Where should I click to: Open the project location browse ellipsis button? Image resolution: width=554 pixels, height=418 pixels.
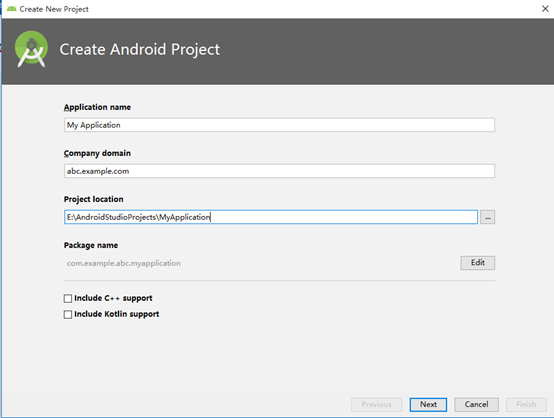(487, 217)
